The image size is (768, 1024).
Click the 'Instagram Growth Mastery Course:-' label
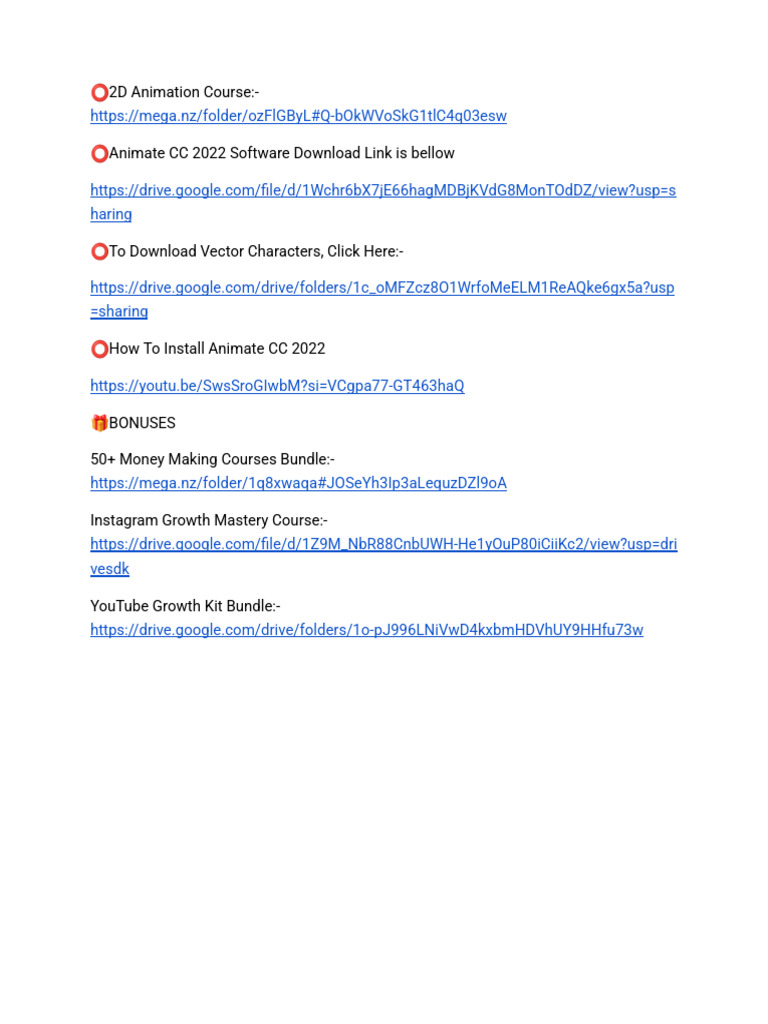pos(209,520)
